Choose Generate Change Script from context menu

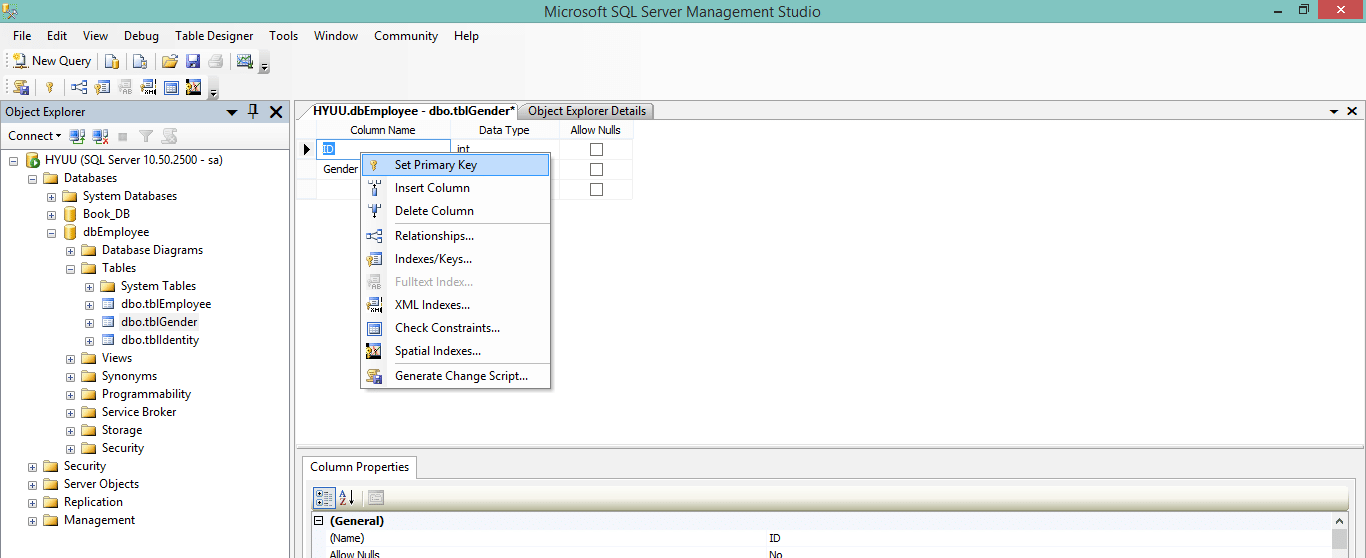(455, 376)
